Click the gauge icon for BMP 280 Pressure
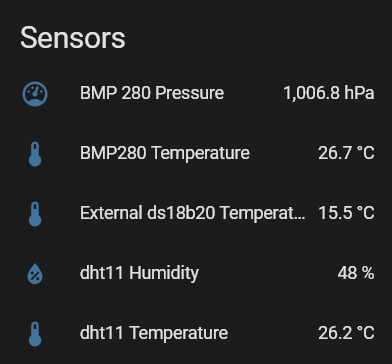Image resolution: width=392 pixels, height=364 pixels. (x=35, y=94)
